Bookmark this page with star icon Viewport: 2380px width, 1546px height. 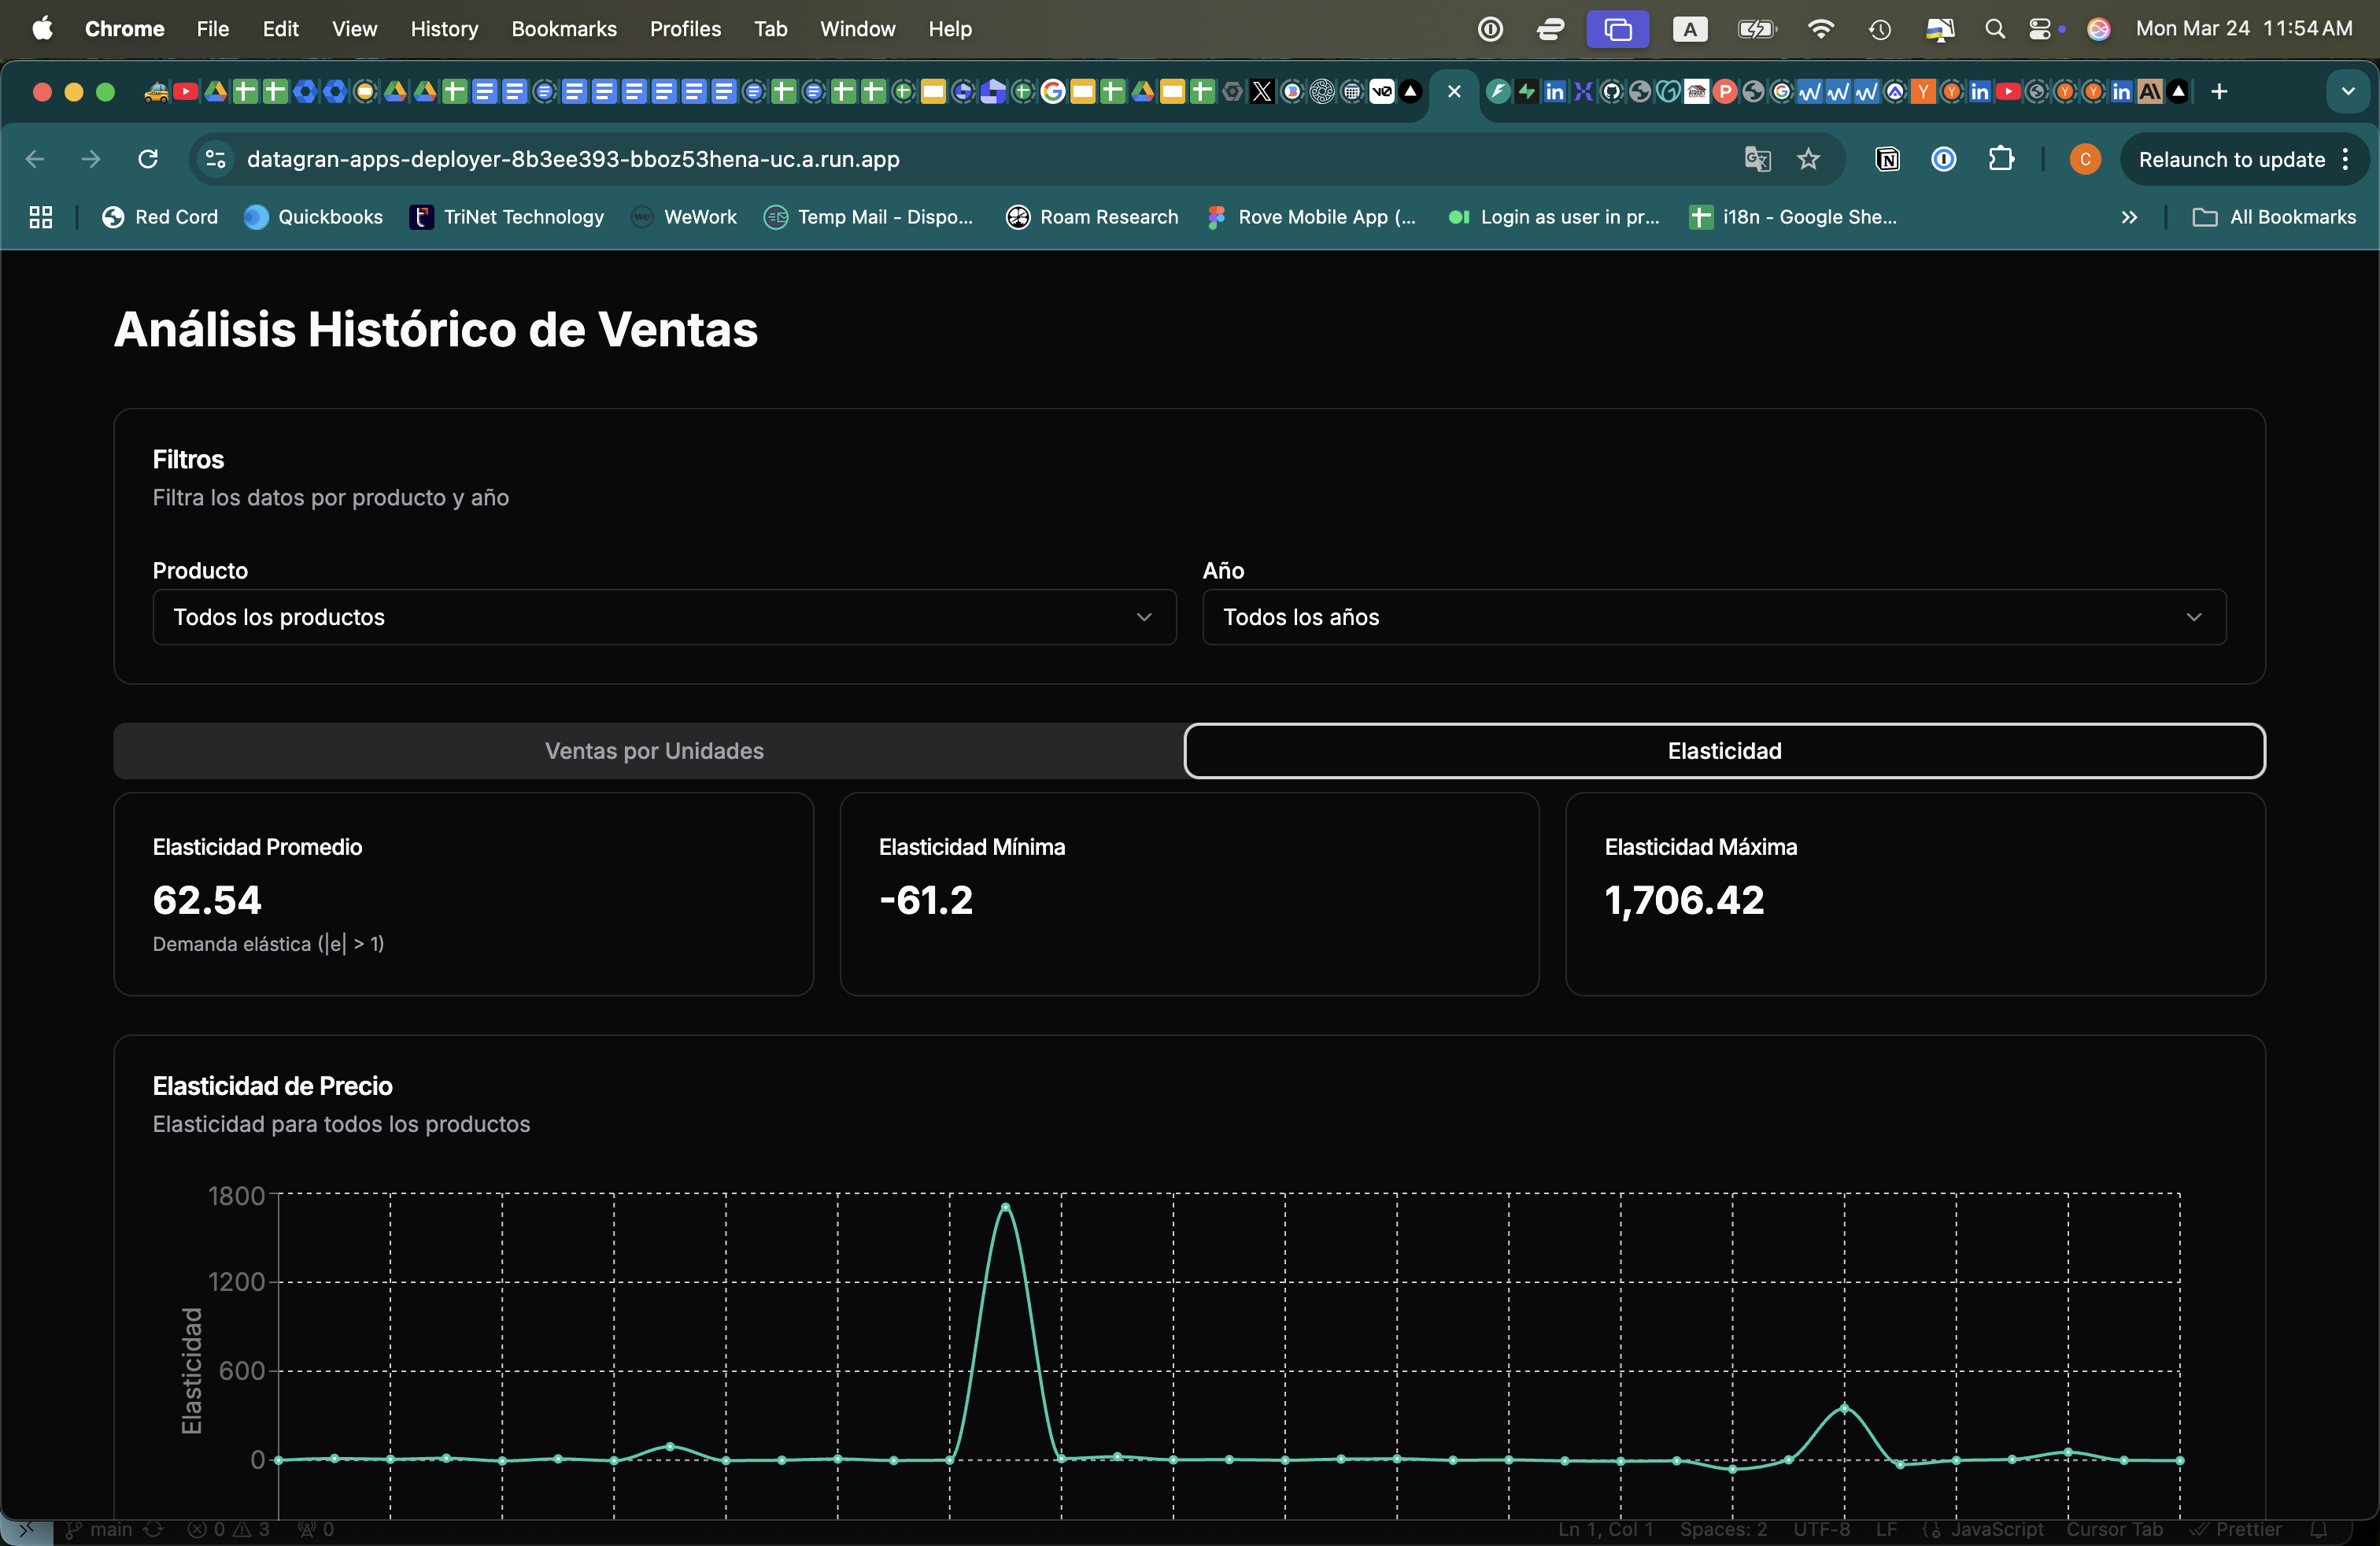click(1808, 159)
